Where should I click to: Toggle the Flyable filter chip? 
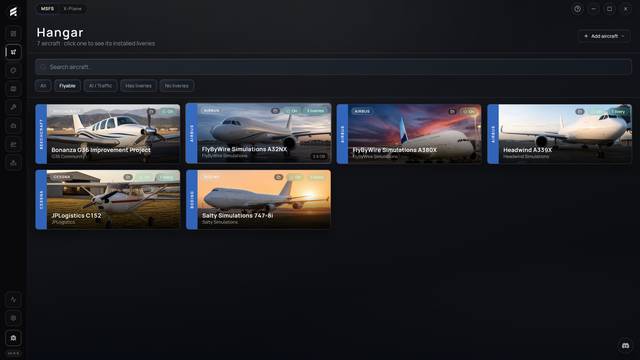tap(67, 86)
